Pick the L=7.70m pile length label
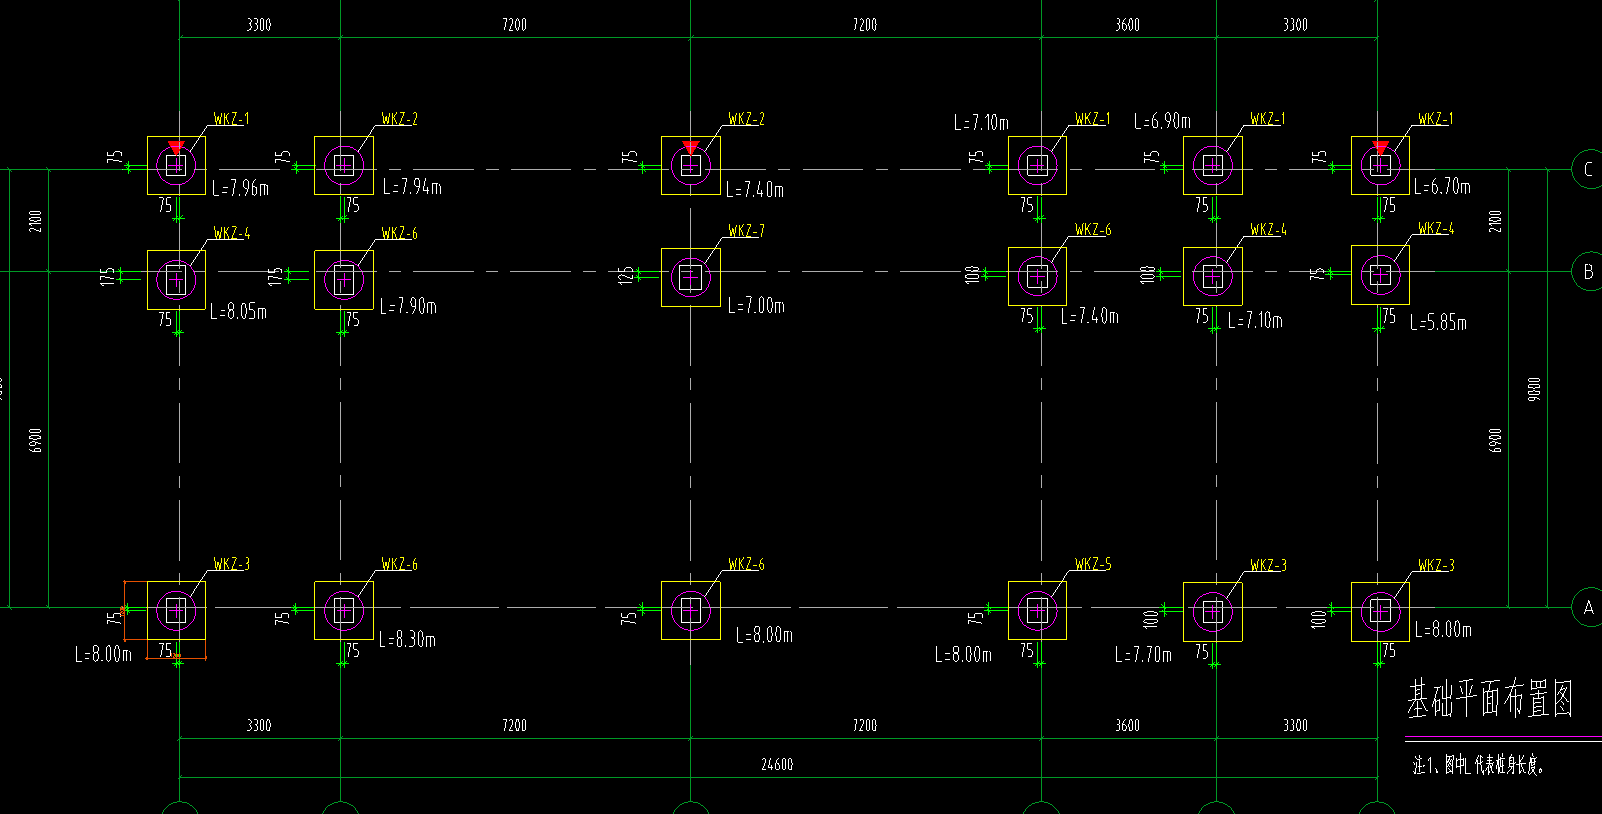Screen dimensions: 1602x814 1143,655
